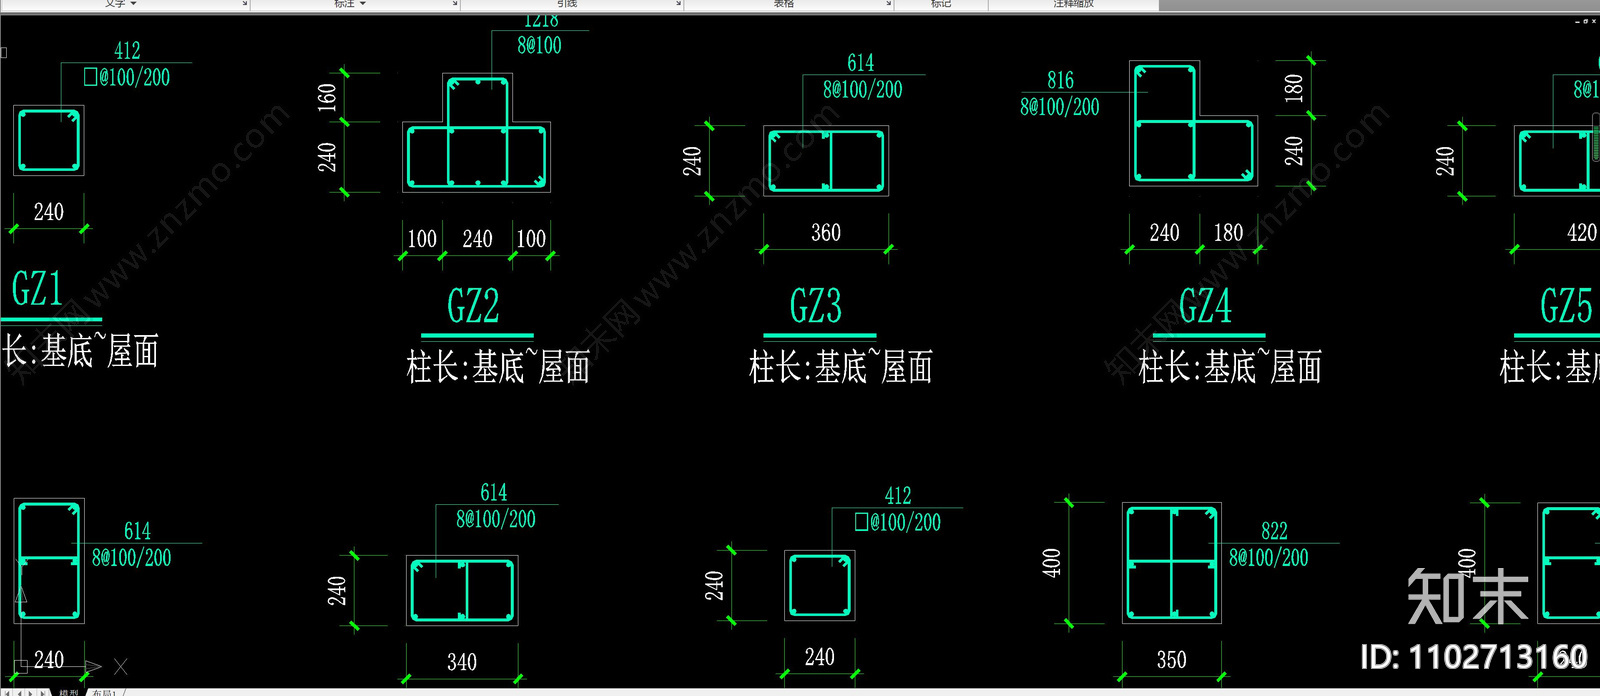Jump to the last layout tab arrow
The image size is (1600, 696).
pyautogui.click(x=43, y=692)
